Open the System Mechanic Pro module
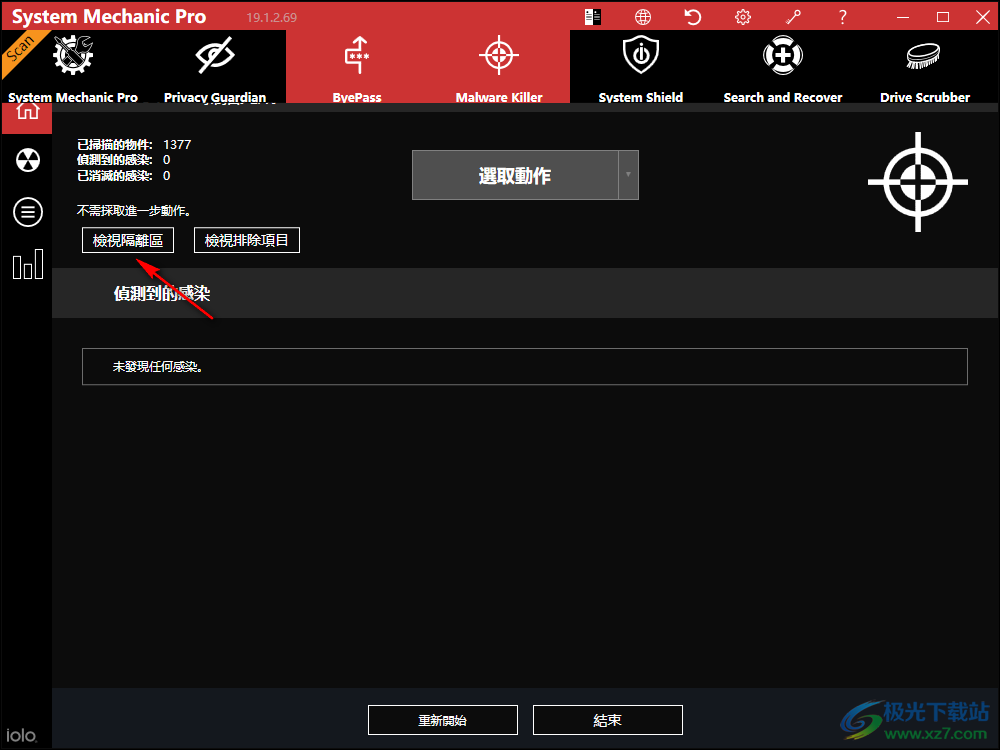This screenshot has width=1000, height=750. [73, 66]
